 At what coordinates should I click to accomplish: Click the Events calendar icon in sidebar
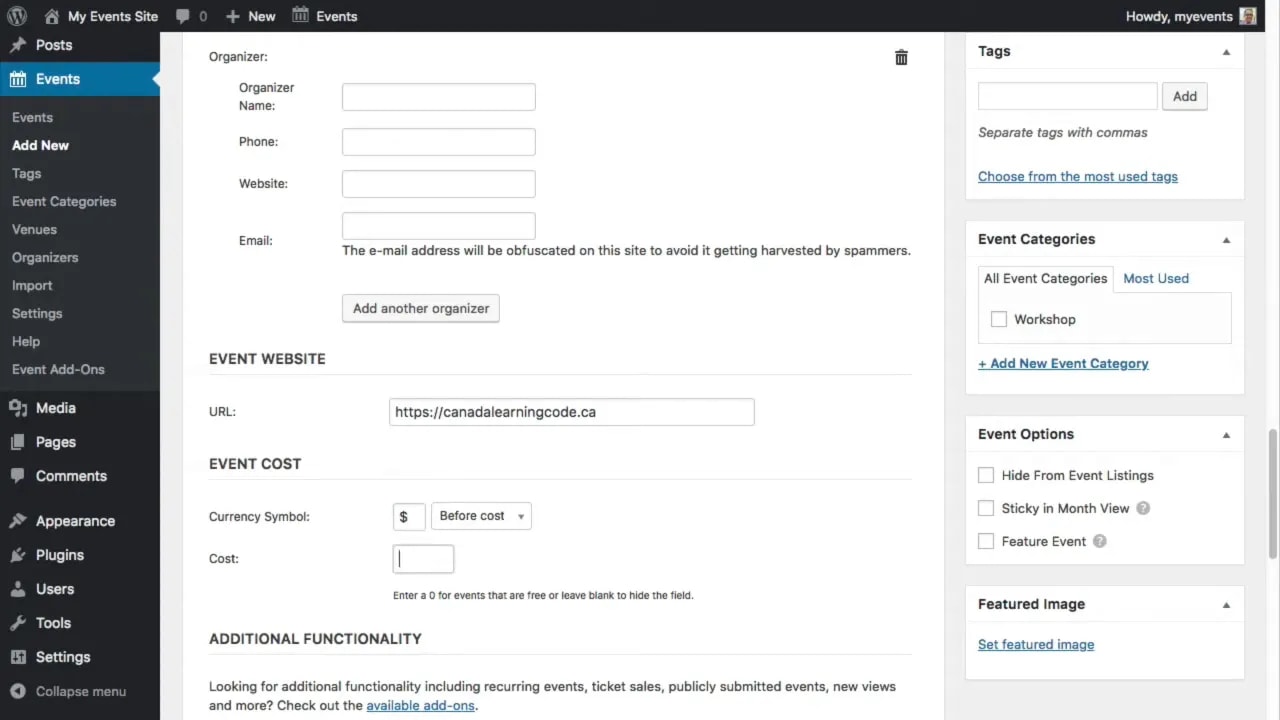18,79
